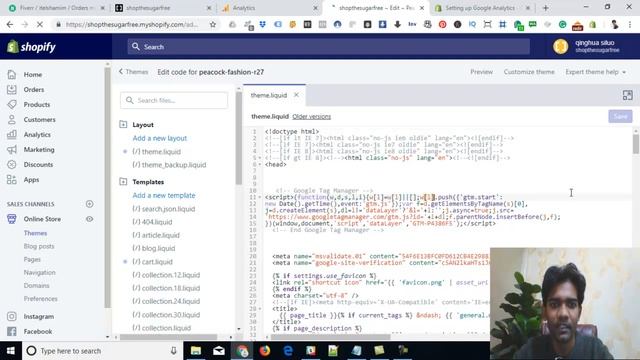Viewport: 640px width, 360px height.
Task: Click Add a new template
Action: pyautogui.click(x=164, y=196)
